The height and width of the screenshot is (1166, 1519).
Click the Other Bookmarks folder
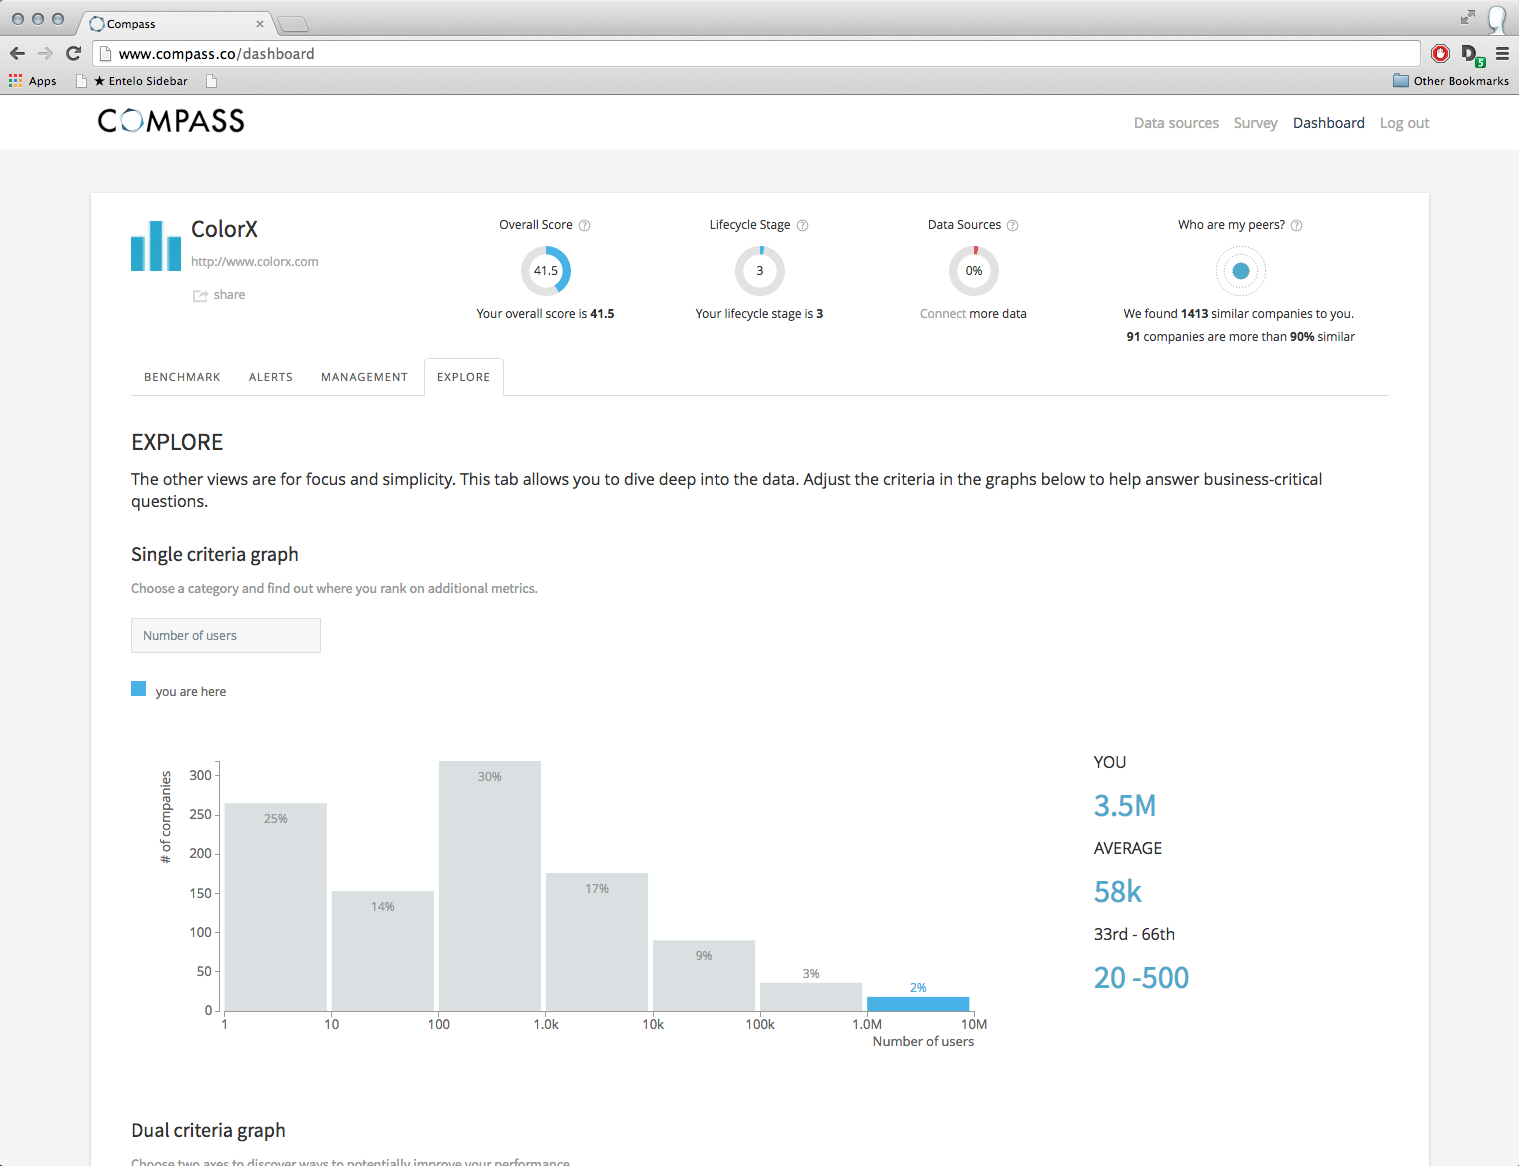pyautogui.click(x=1450, y=81)
